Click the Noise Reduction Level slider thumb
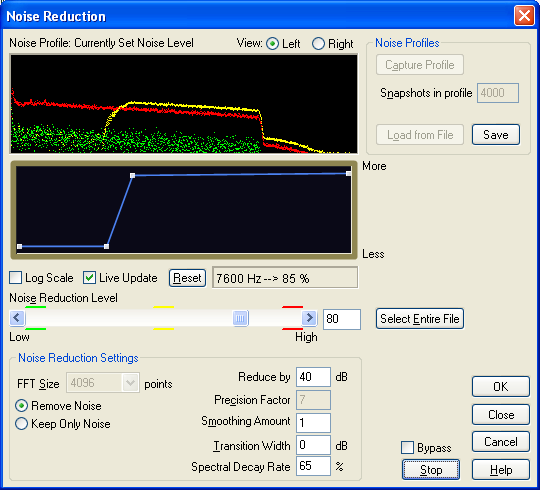The width and height of the screenshot is (540, 490). pos(240,318)
